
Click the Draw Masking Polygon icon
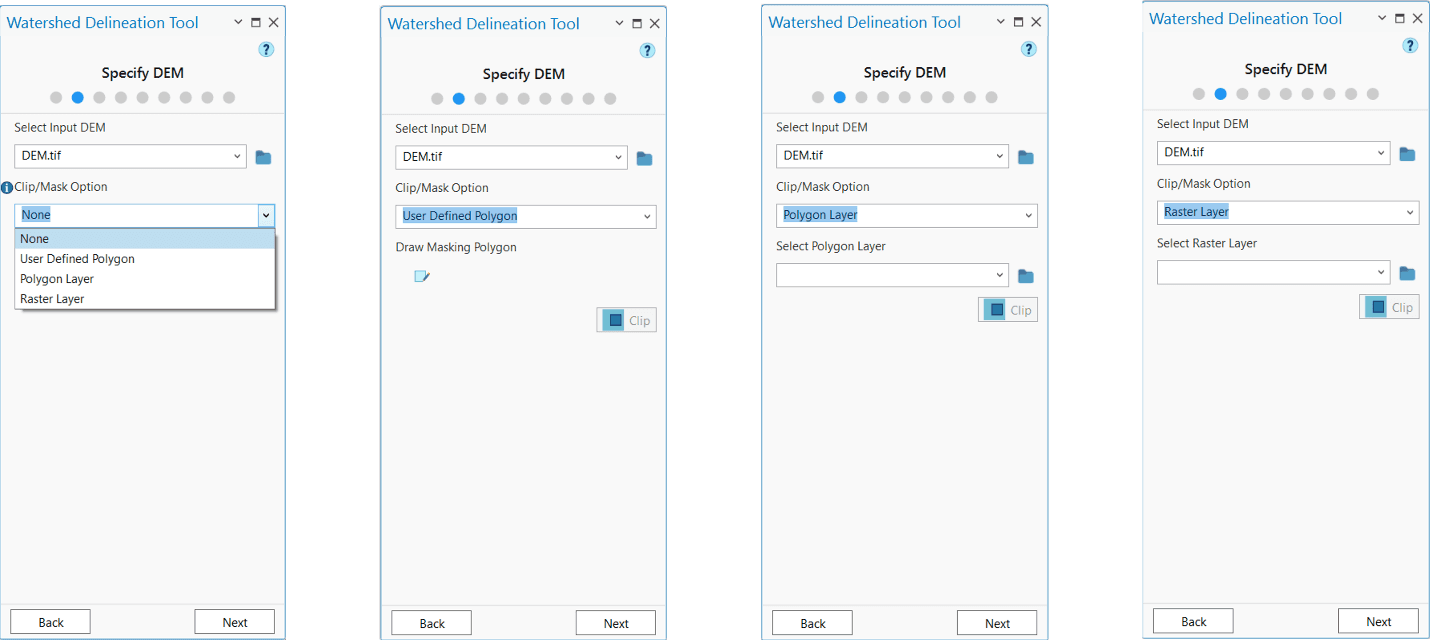coord(421,276)
